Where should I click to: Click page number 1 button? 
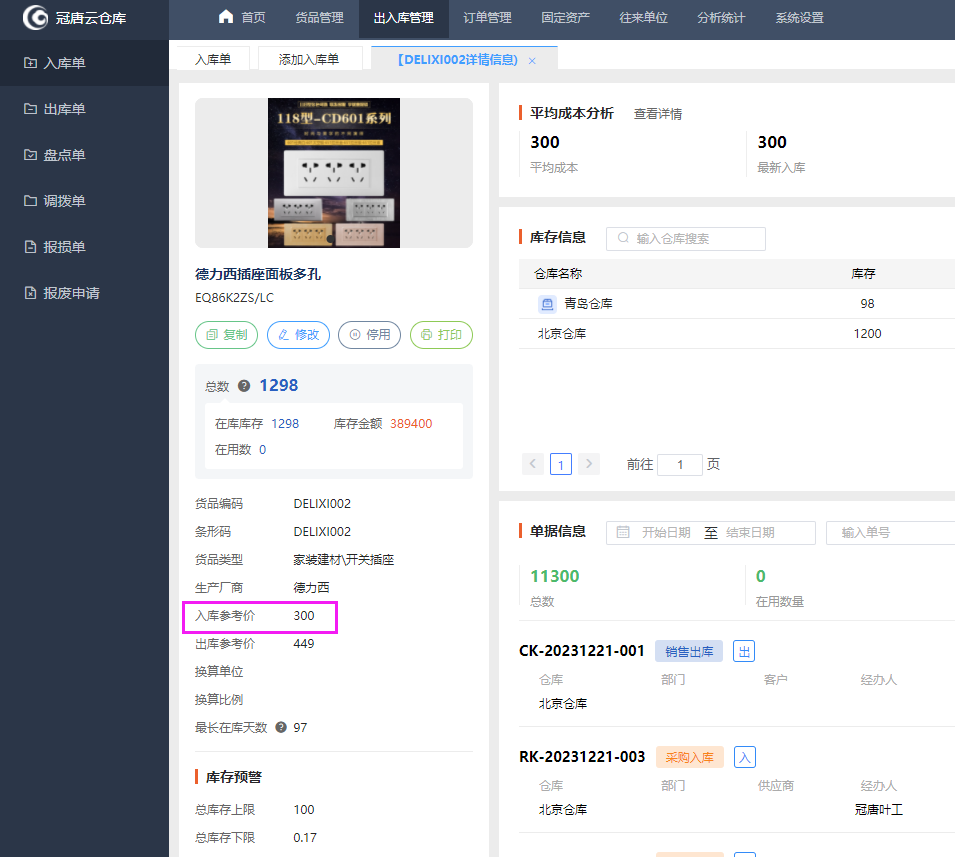click(561, 464)
